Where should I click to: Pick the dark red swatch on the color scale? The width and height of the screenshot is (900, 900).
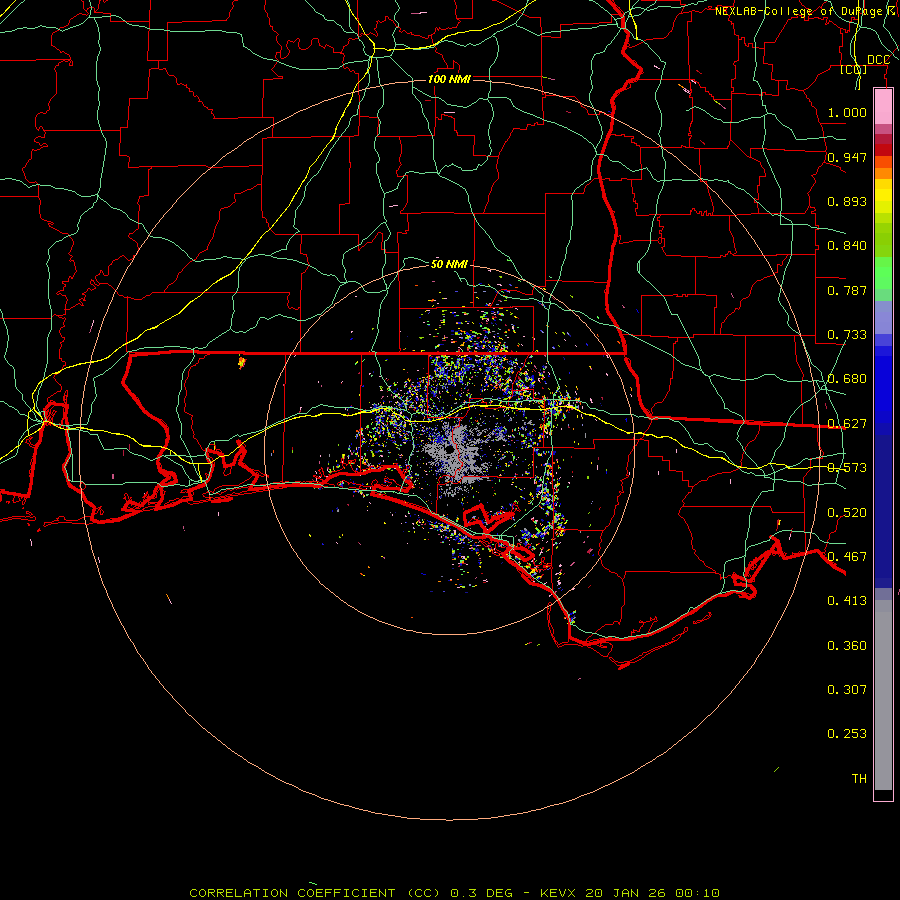883,150
